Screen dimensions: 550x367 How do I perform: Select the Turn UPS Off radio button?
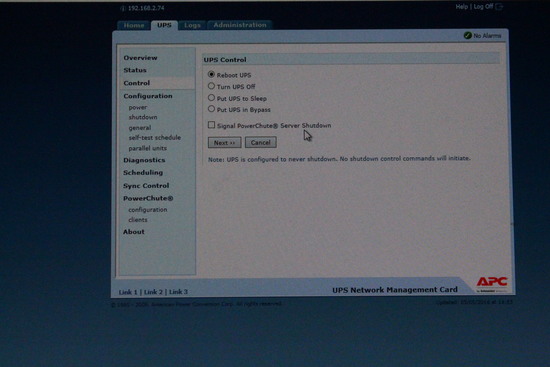tap(211, 86)
